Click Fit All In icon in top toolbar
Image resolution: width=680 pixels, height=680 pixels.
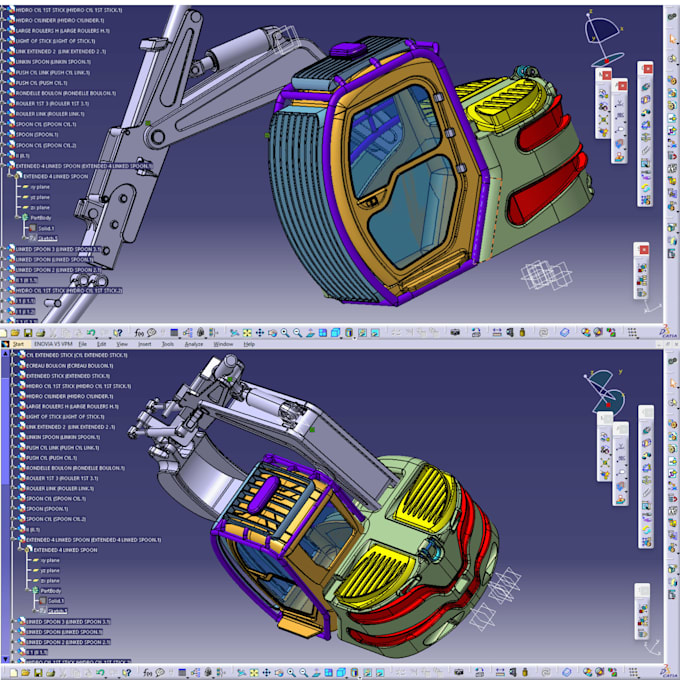point(247,333)
